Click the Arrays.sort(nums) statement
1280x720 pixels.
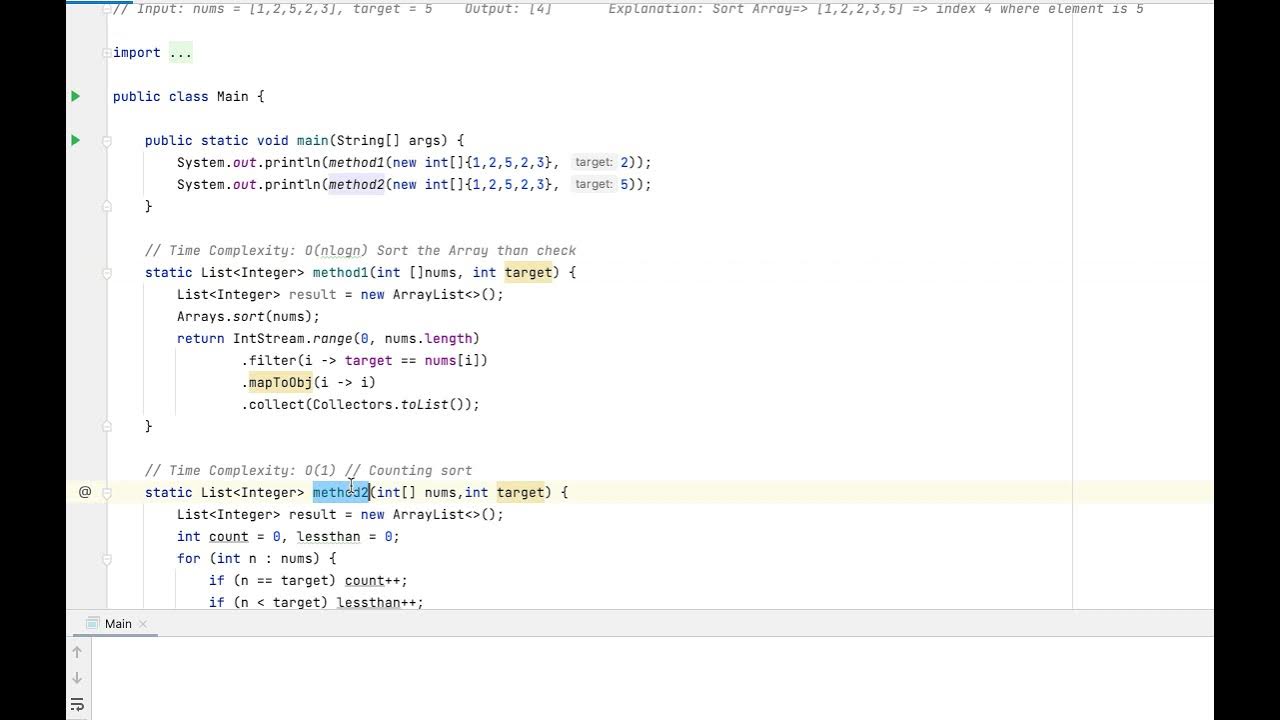click(x=248, y=316)
